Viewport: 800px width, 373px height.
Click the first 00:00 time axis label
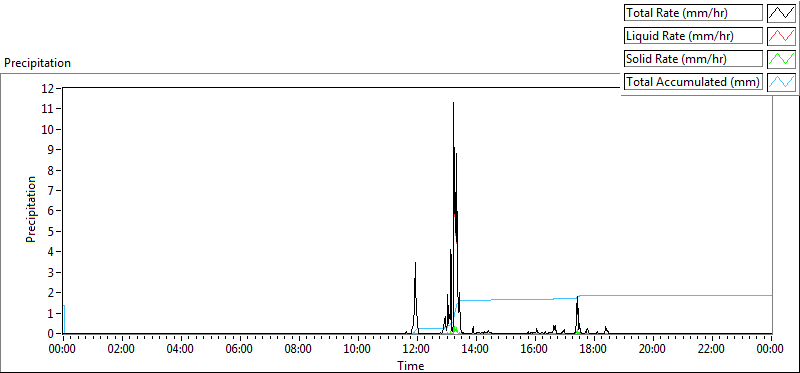pyautogui.click(x=63, y=349)
